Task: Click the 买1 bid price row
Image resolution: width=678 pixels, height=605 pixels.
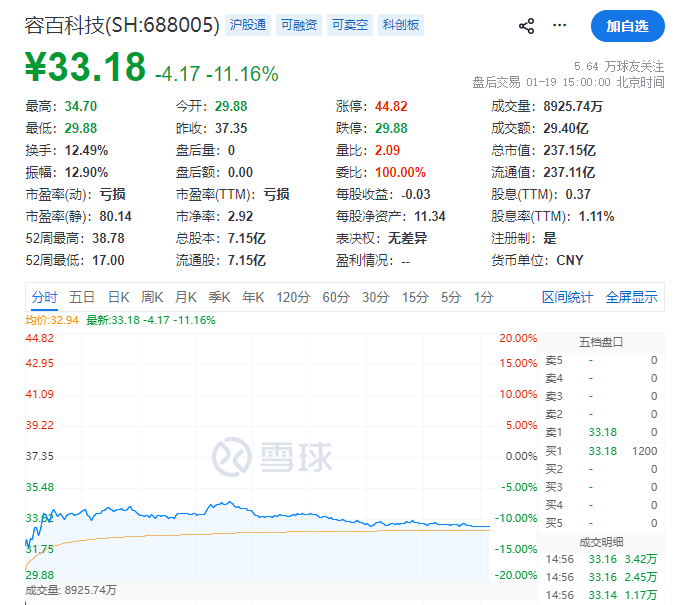Action: click(x=601, y=450)
